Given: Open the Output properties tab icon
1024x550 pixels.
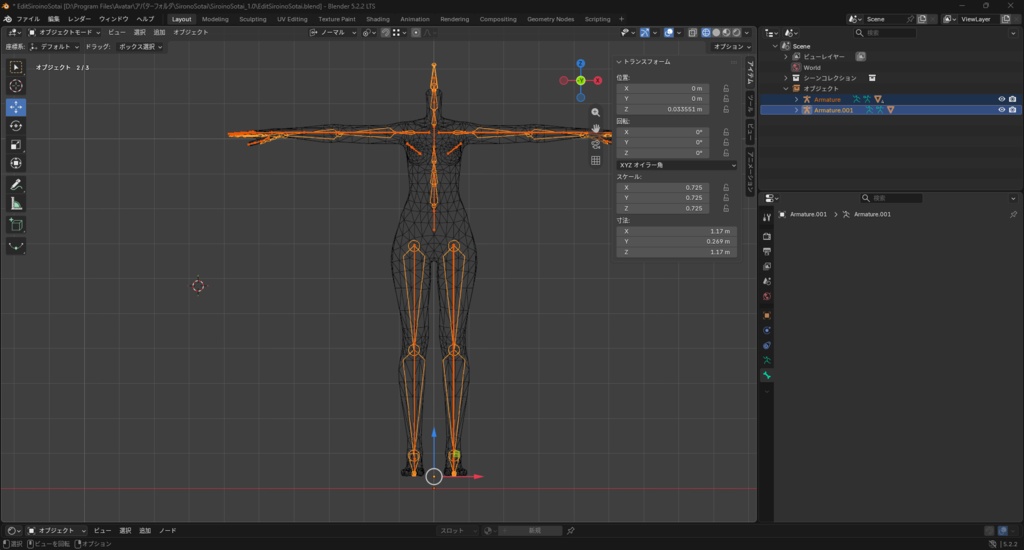Looking at the screenshot, I should (767, 251).
